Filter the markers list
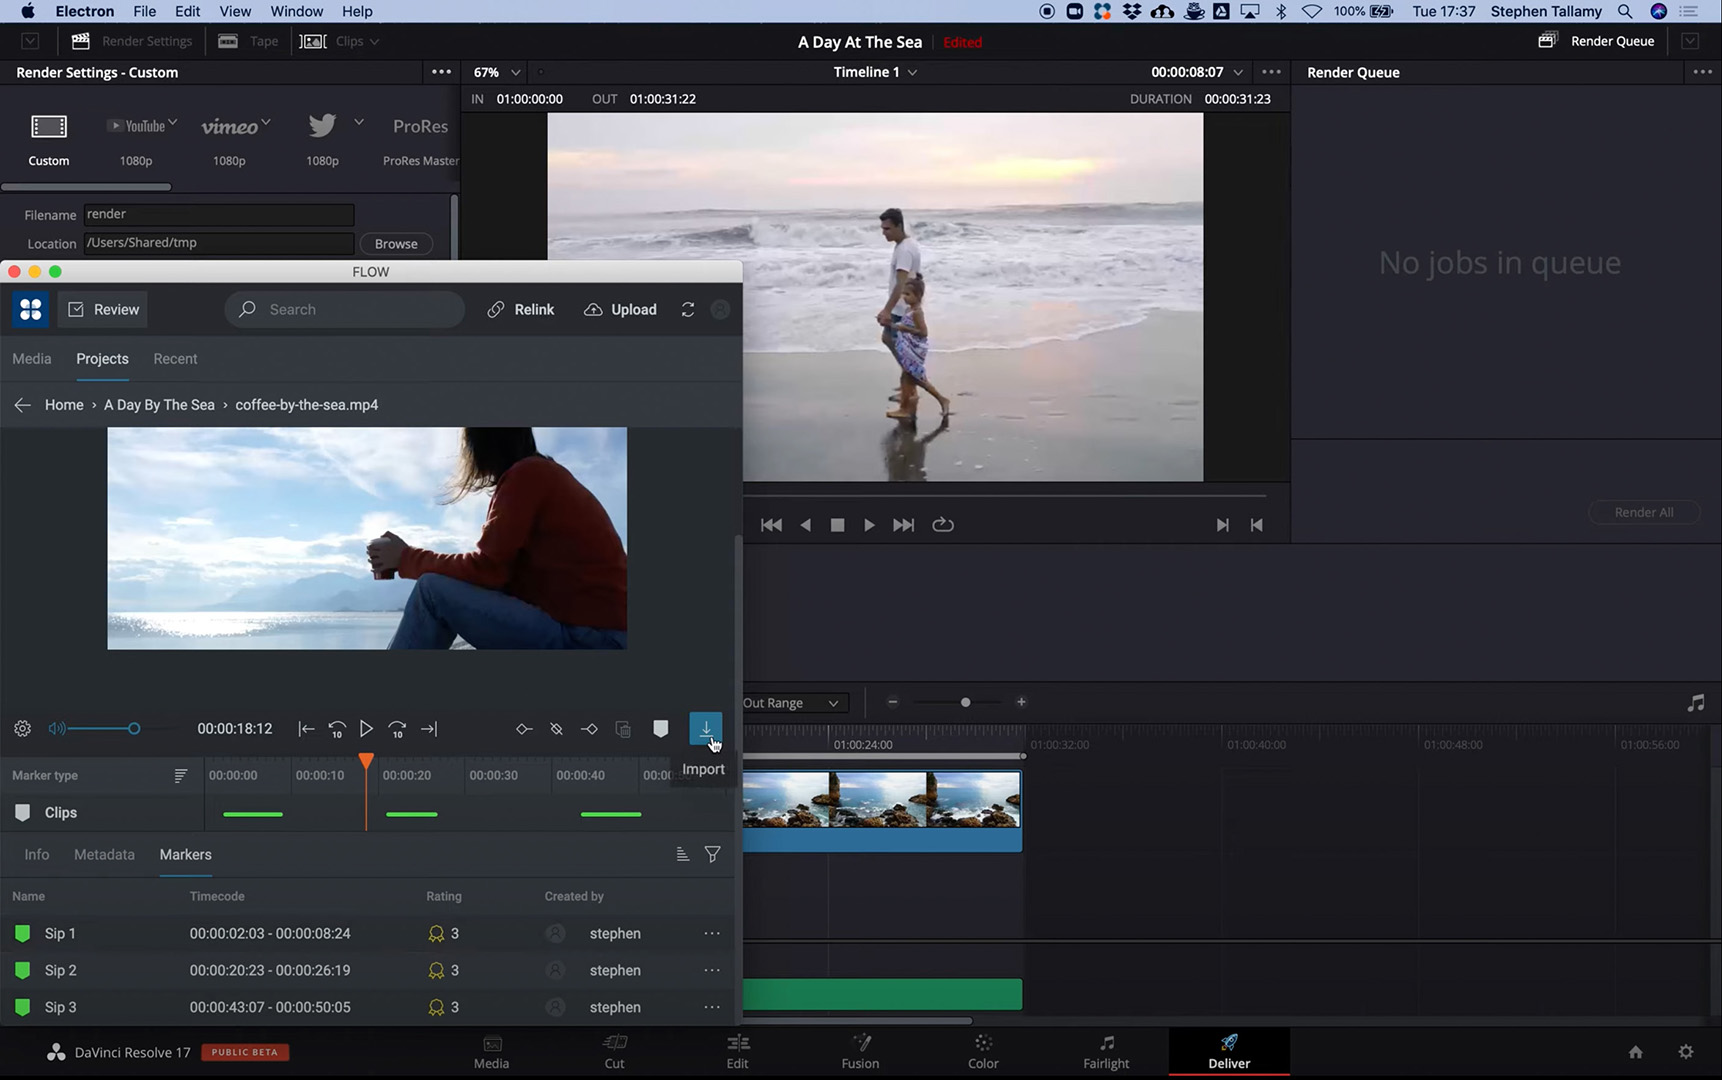 click(x=712, y=854)
